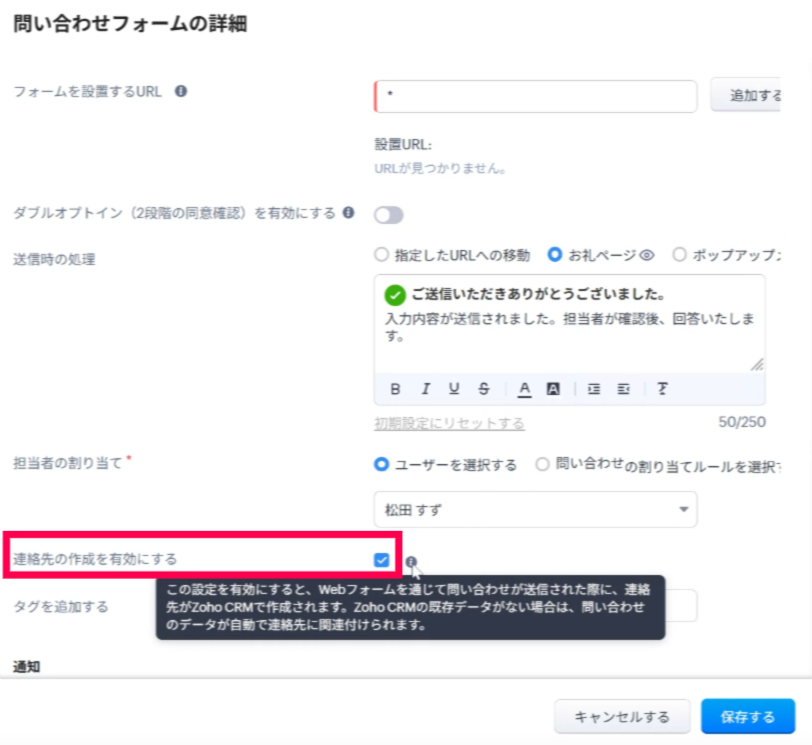Select 問い合わせの割り当てルール radio option
Screen dimensions: 812x745
point(542,464)
